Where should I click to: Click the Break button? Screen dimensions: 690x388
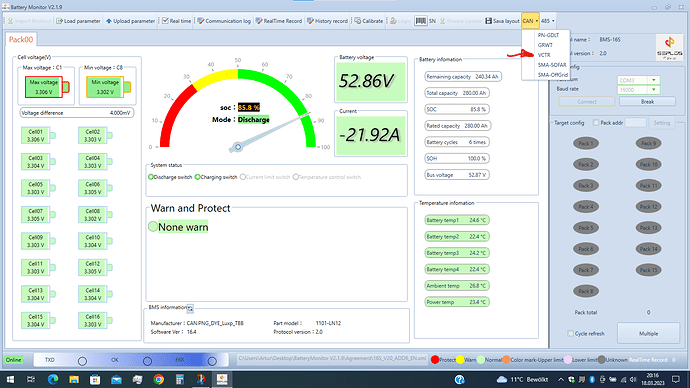(x=647, y=102)
